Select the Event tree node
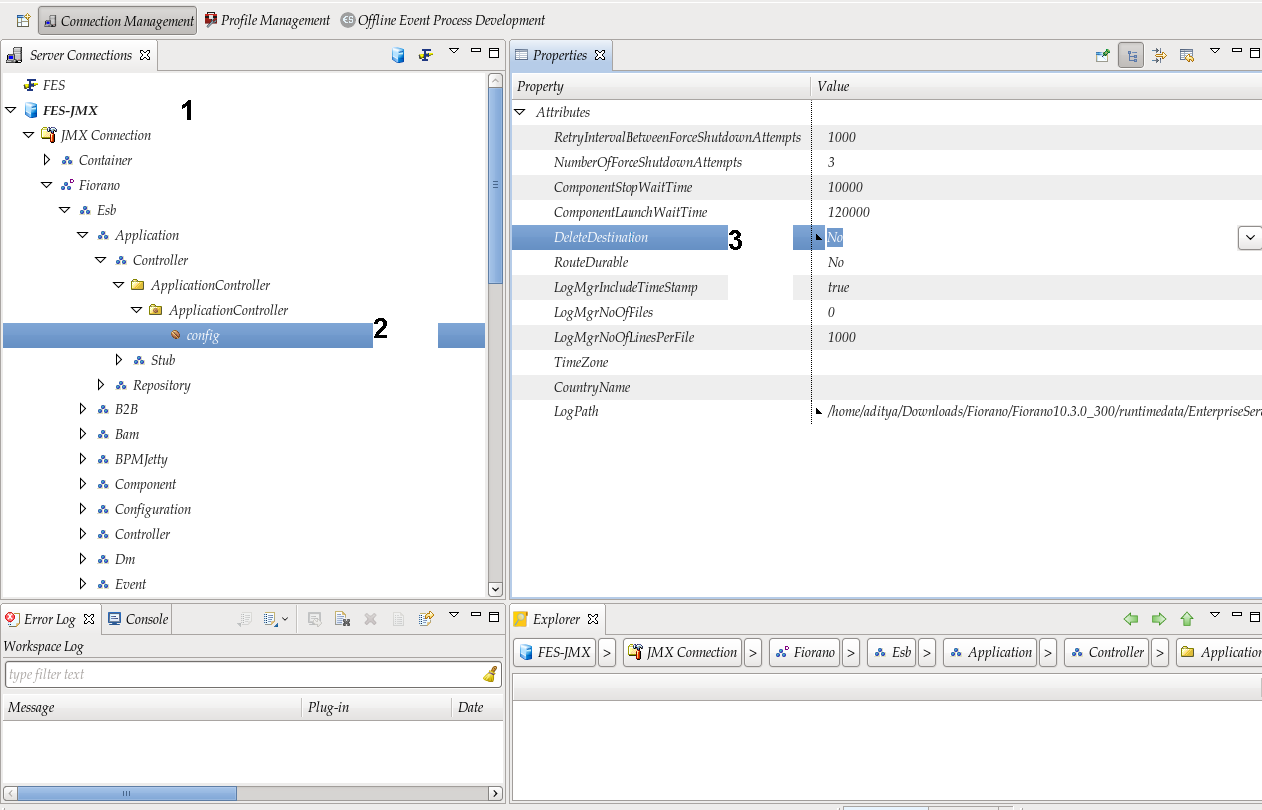Viewport: 1262px width, 810px height. click(130, 584)
